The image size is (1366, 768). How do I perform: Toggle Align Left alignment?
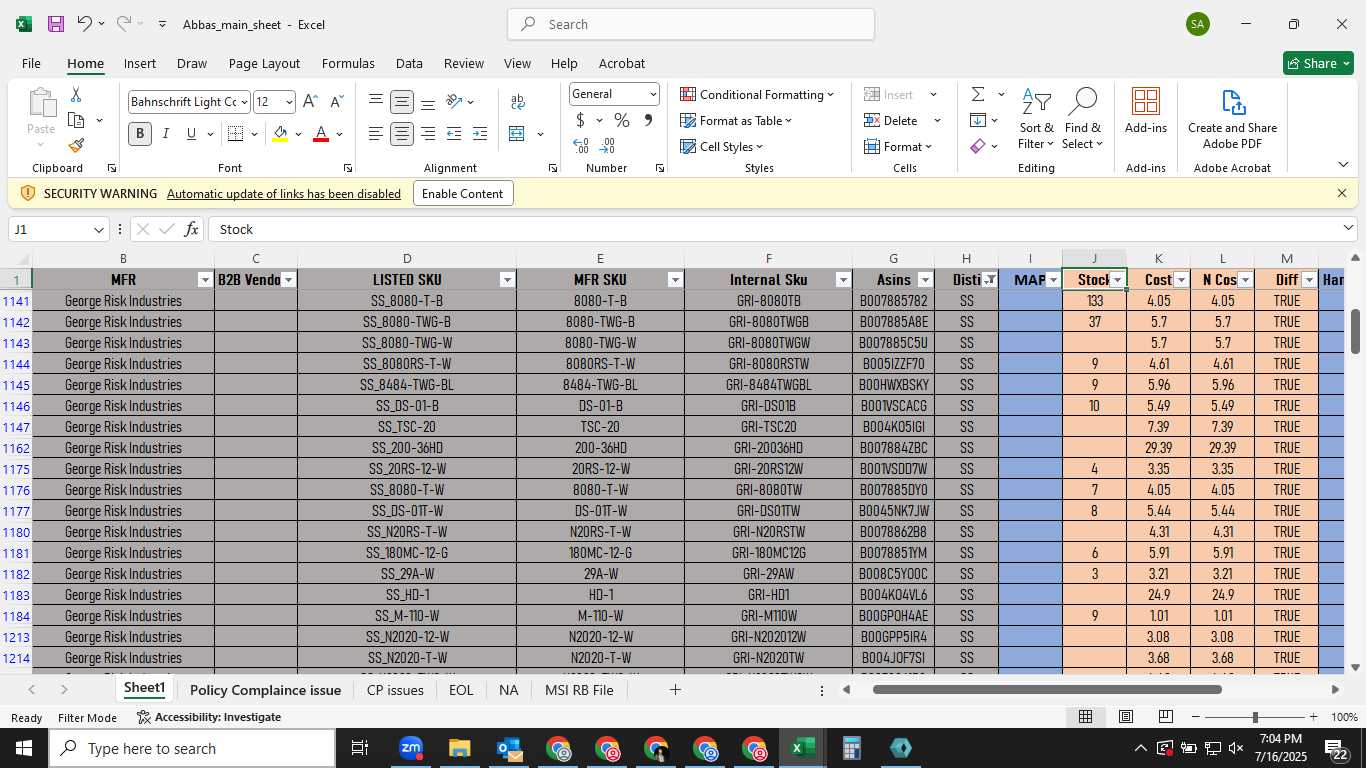point(376,134)
